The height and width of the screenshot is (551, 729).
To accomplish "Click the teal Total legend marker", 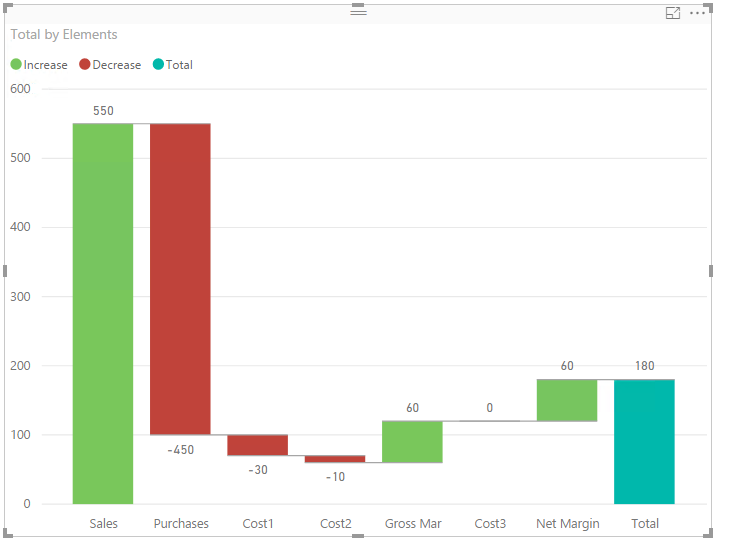I will [158, 64].
